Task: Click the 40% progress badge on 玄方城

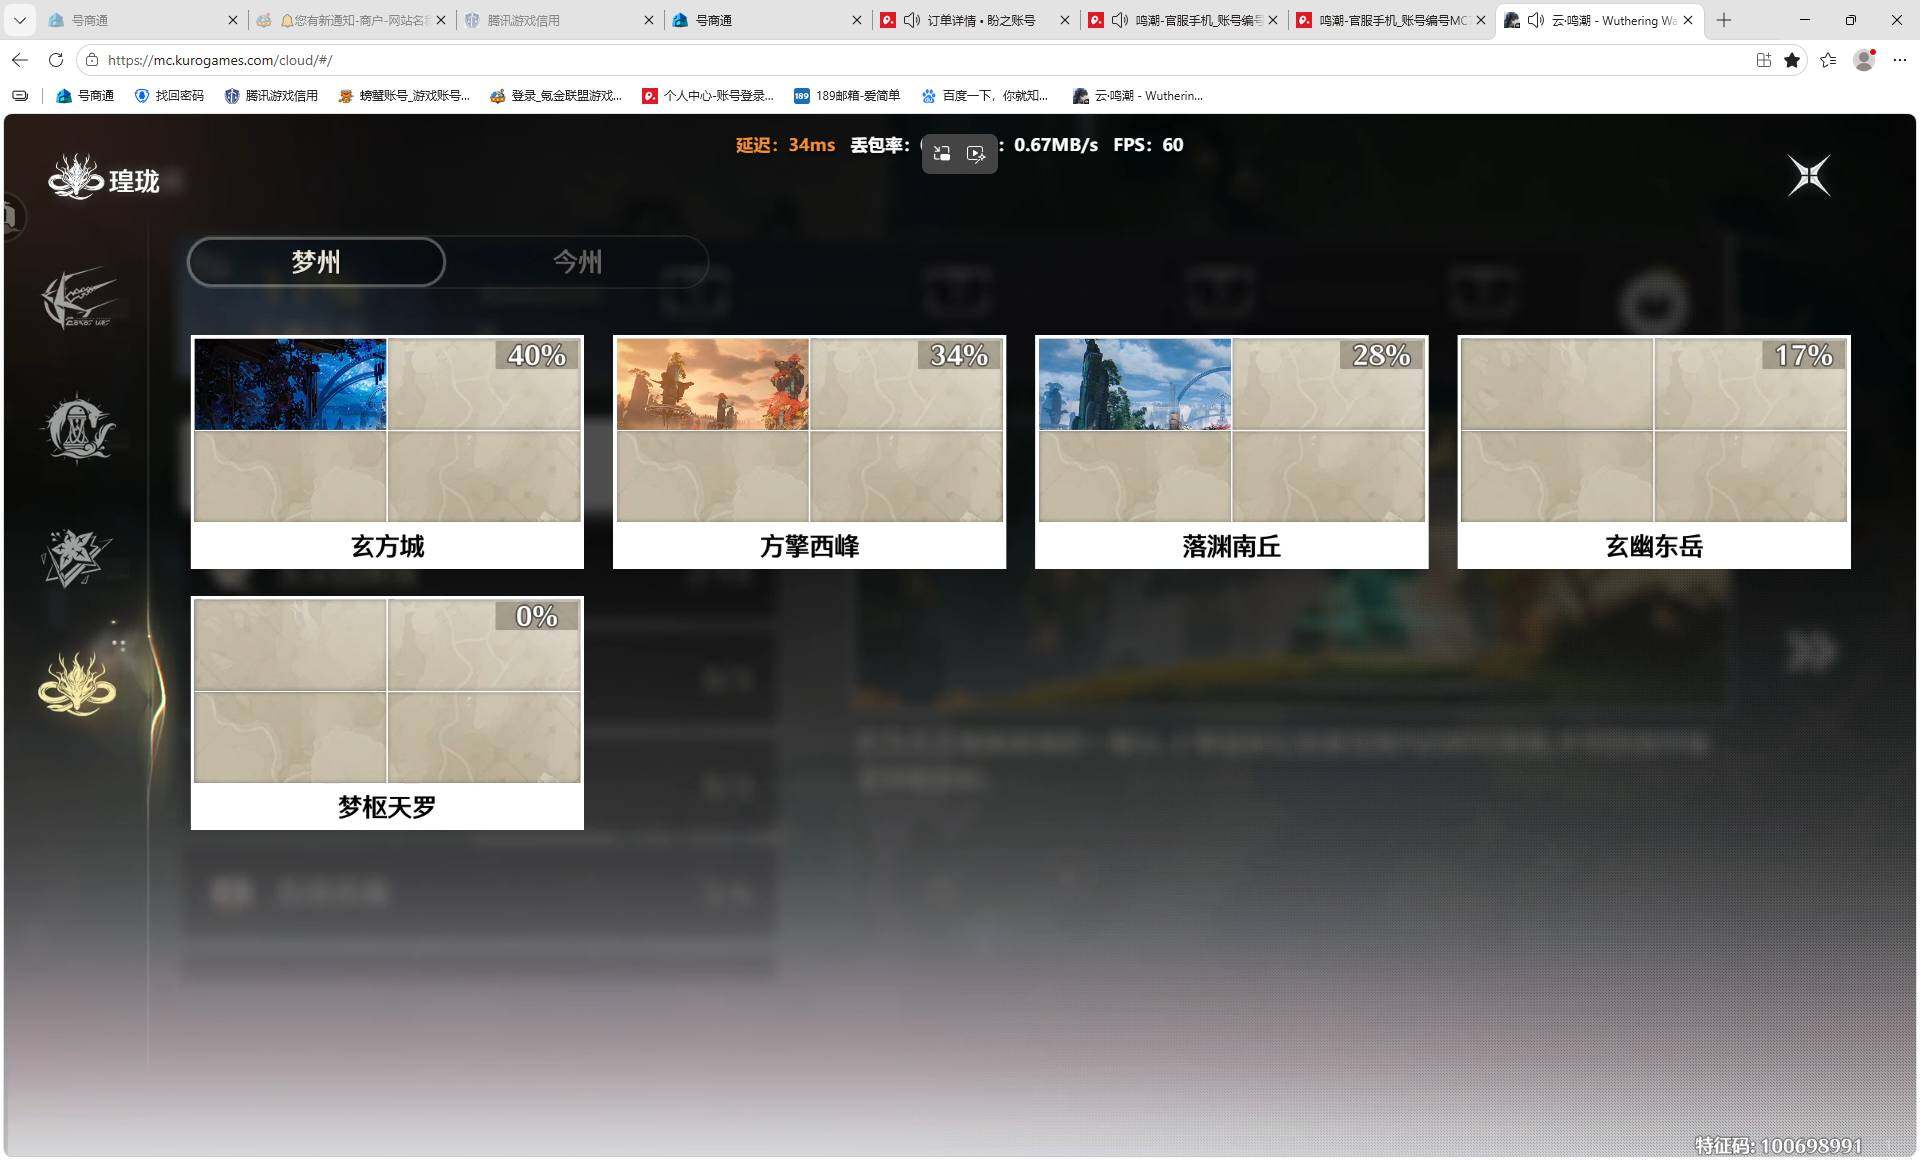Action: pos(537,355)
